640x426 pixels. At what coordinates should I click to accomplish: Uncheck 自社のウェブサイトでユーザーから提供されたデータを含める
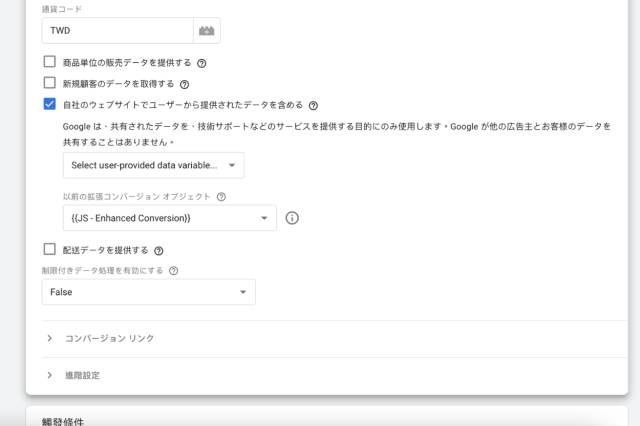[x=49, y=104]
